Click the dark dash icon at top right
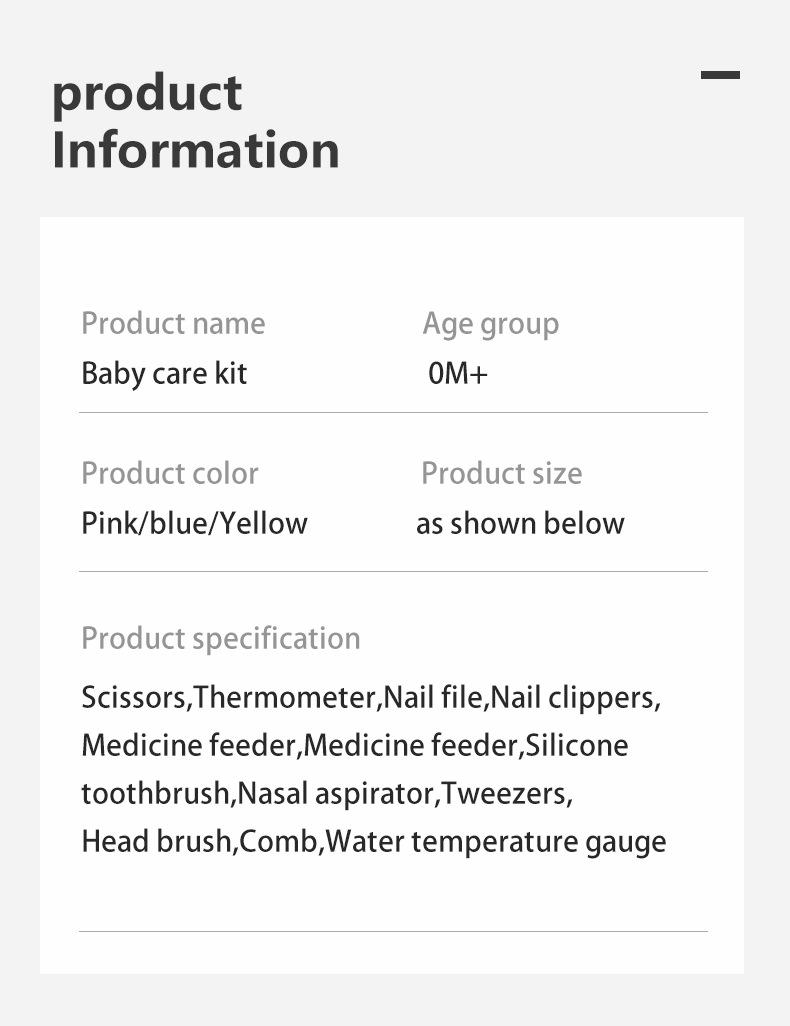This screenshot has height=1026, width=790. click(720, 75)
